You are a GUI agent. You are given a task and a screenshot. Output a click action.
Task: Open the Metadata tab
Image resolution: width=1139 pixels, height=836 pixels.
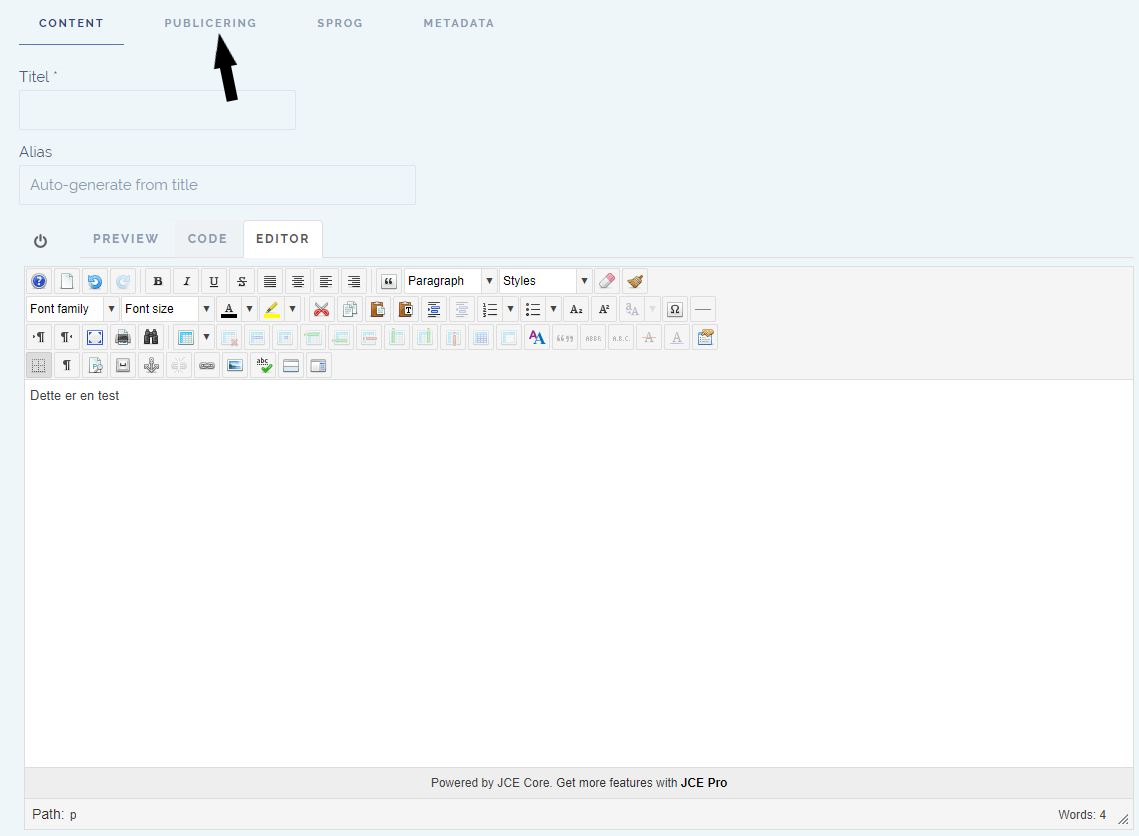coord(458,23)
